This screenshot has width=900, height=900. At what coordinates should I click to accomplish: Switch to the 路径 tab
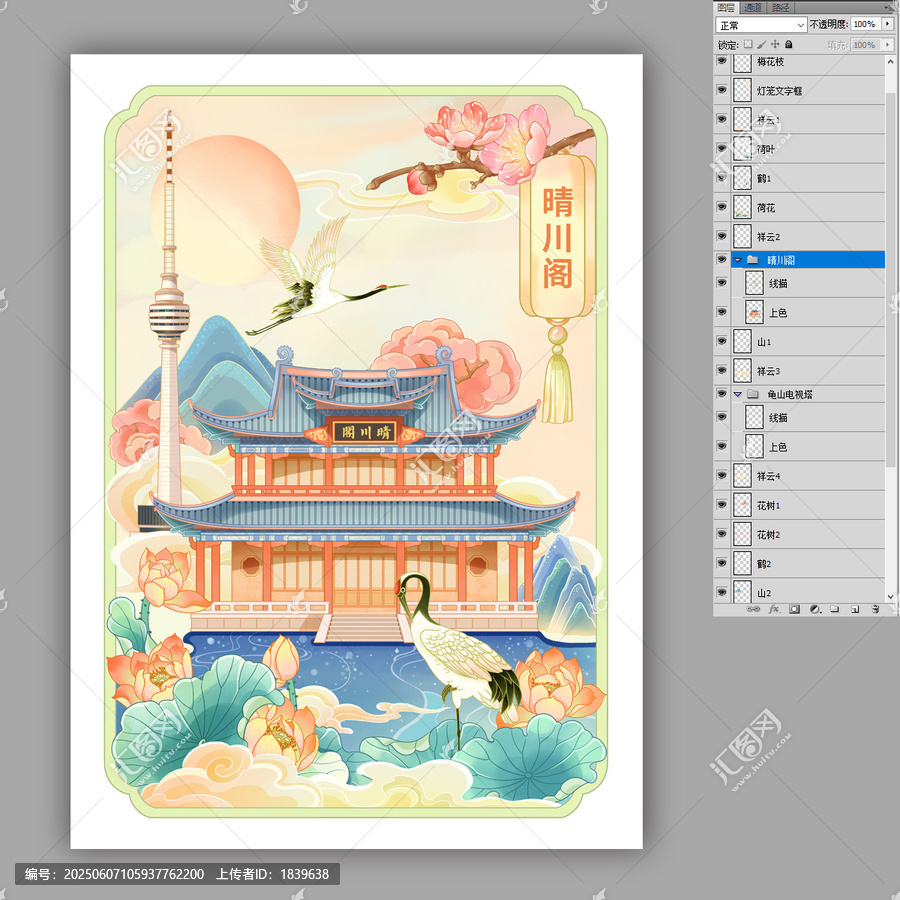[781, 7]
